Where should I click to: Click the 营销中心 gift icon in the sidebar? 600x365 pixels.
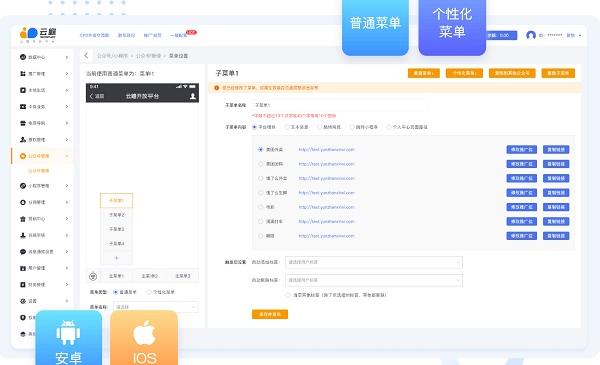23,219
